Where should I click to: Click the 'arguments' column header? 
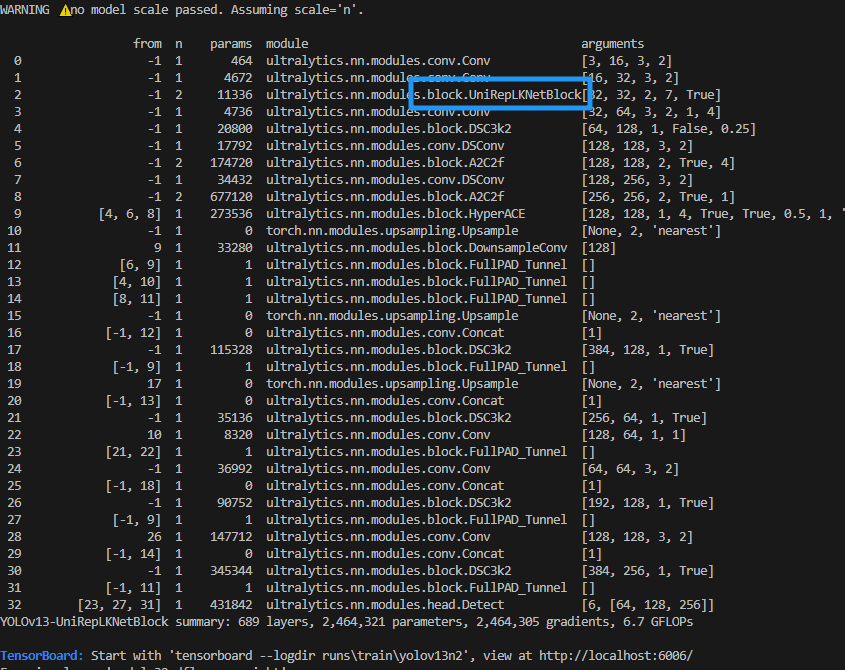(x=612, y=44)
